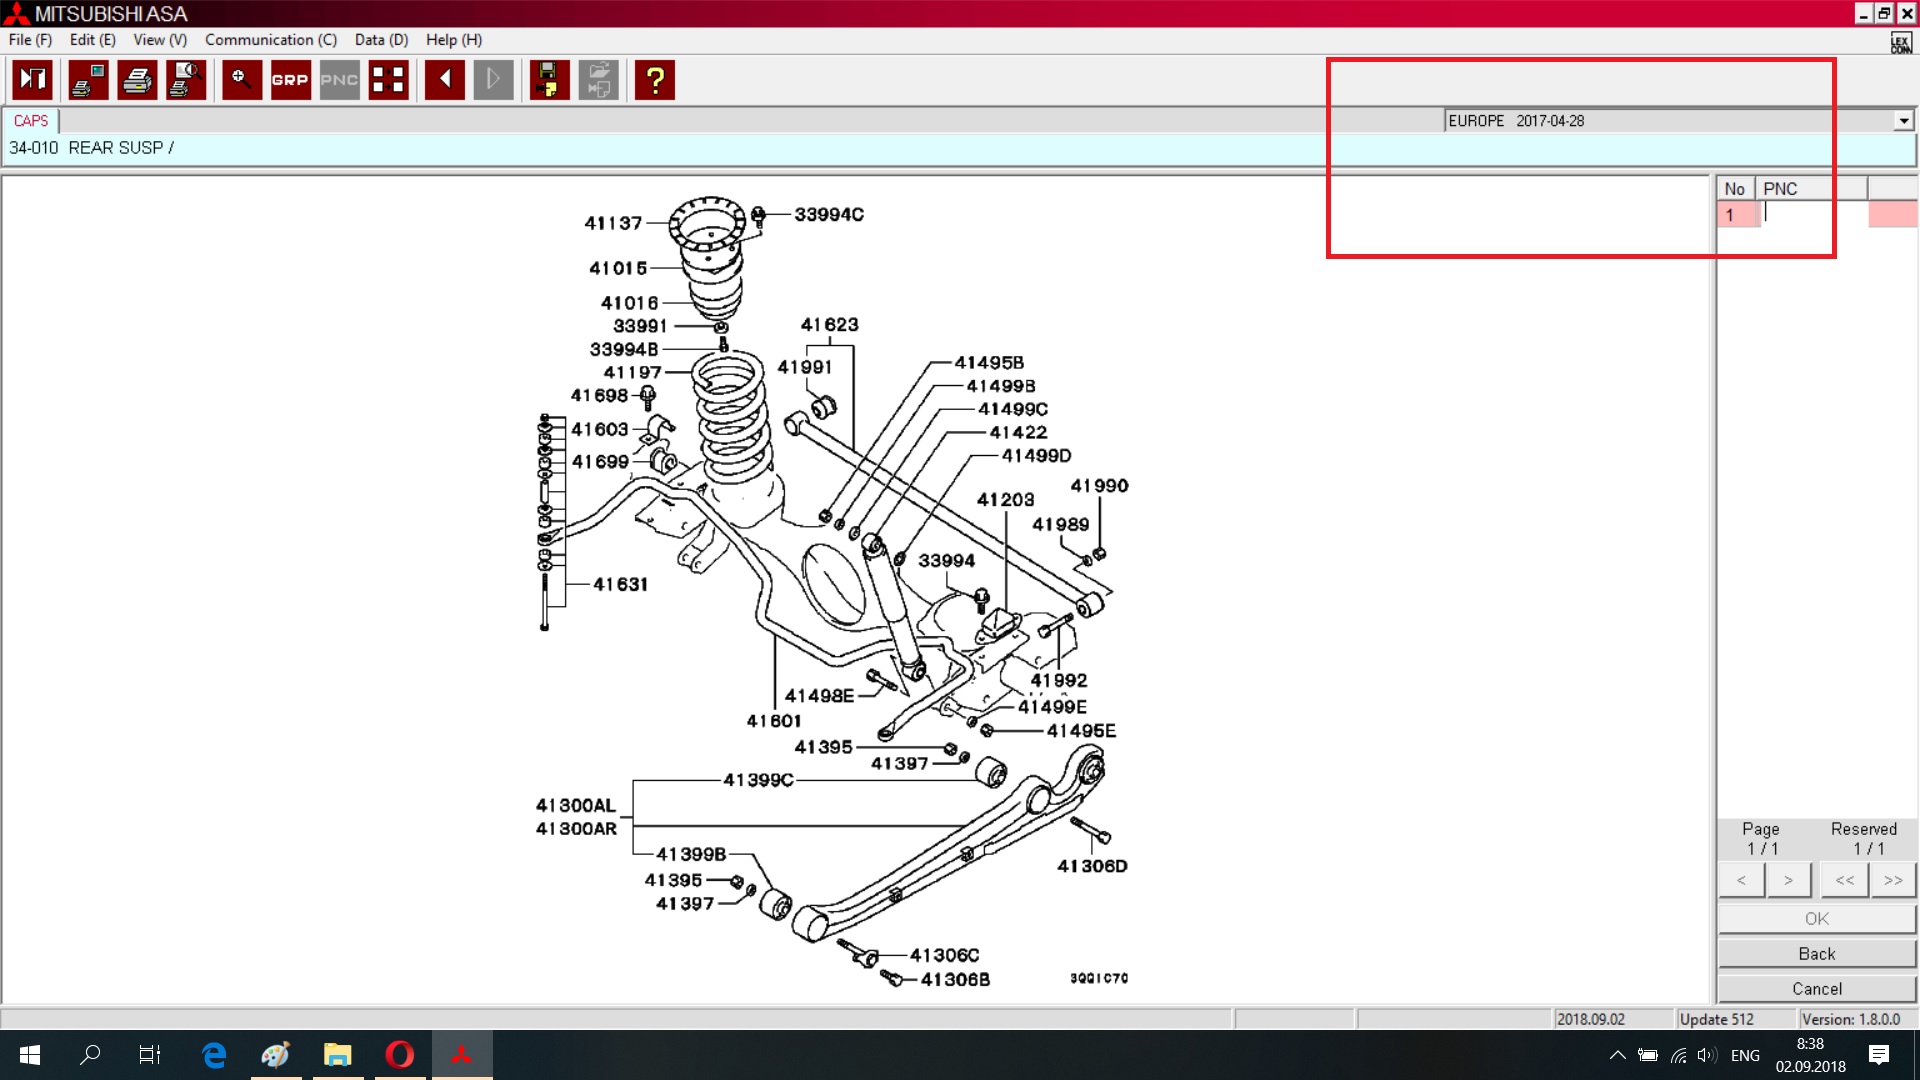Click the GRP group toolbar button
Viewport: 1920px width, 1080px height.
tap(290, 80)
